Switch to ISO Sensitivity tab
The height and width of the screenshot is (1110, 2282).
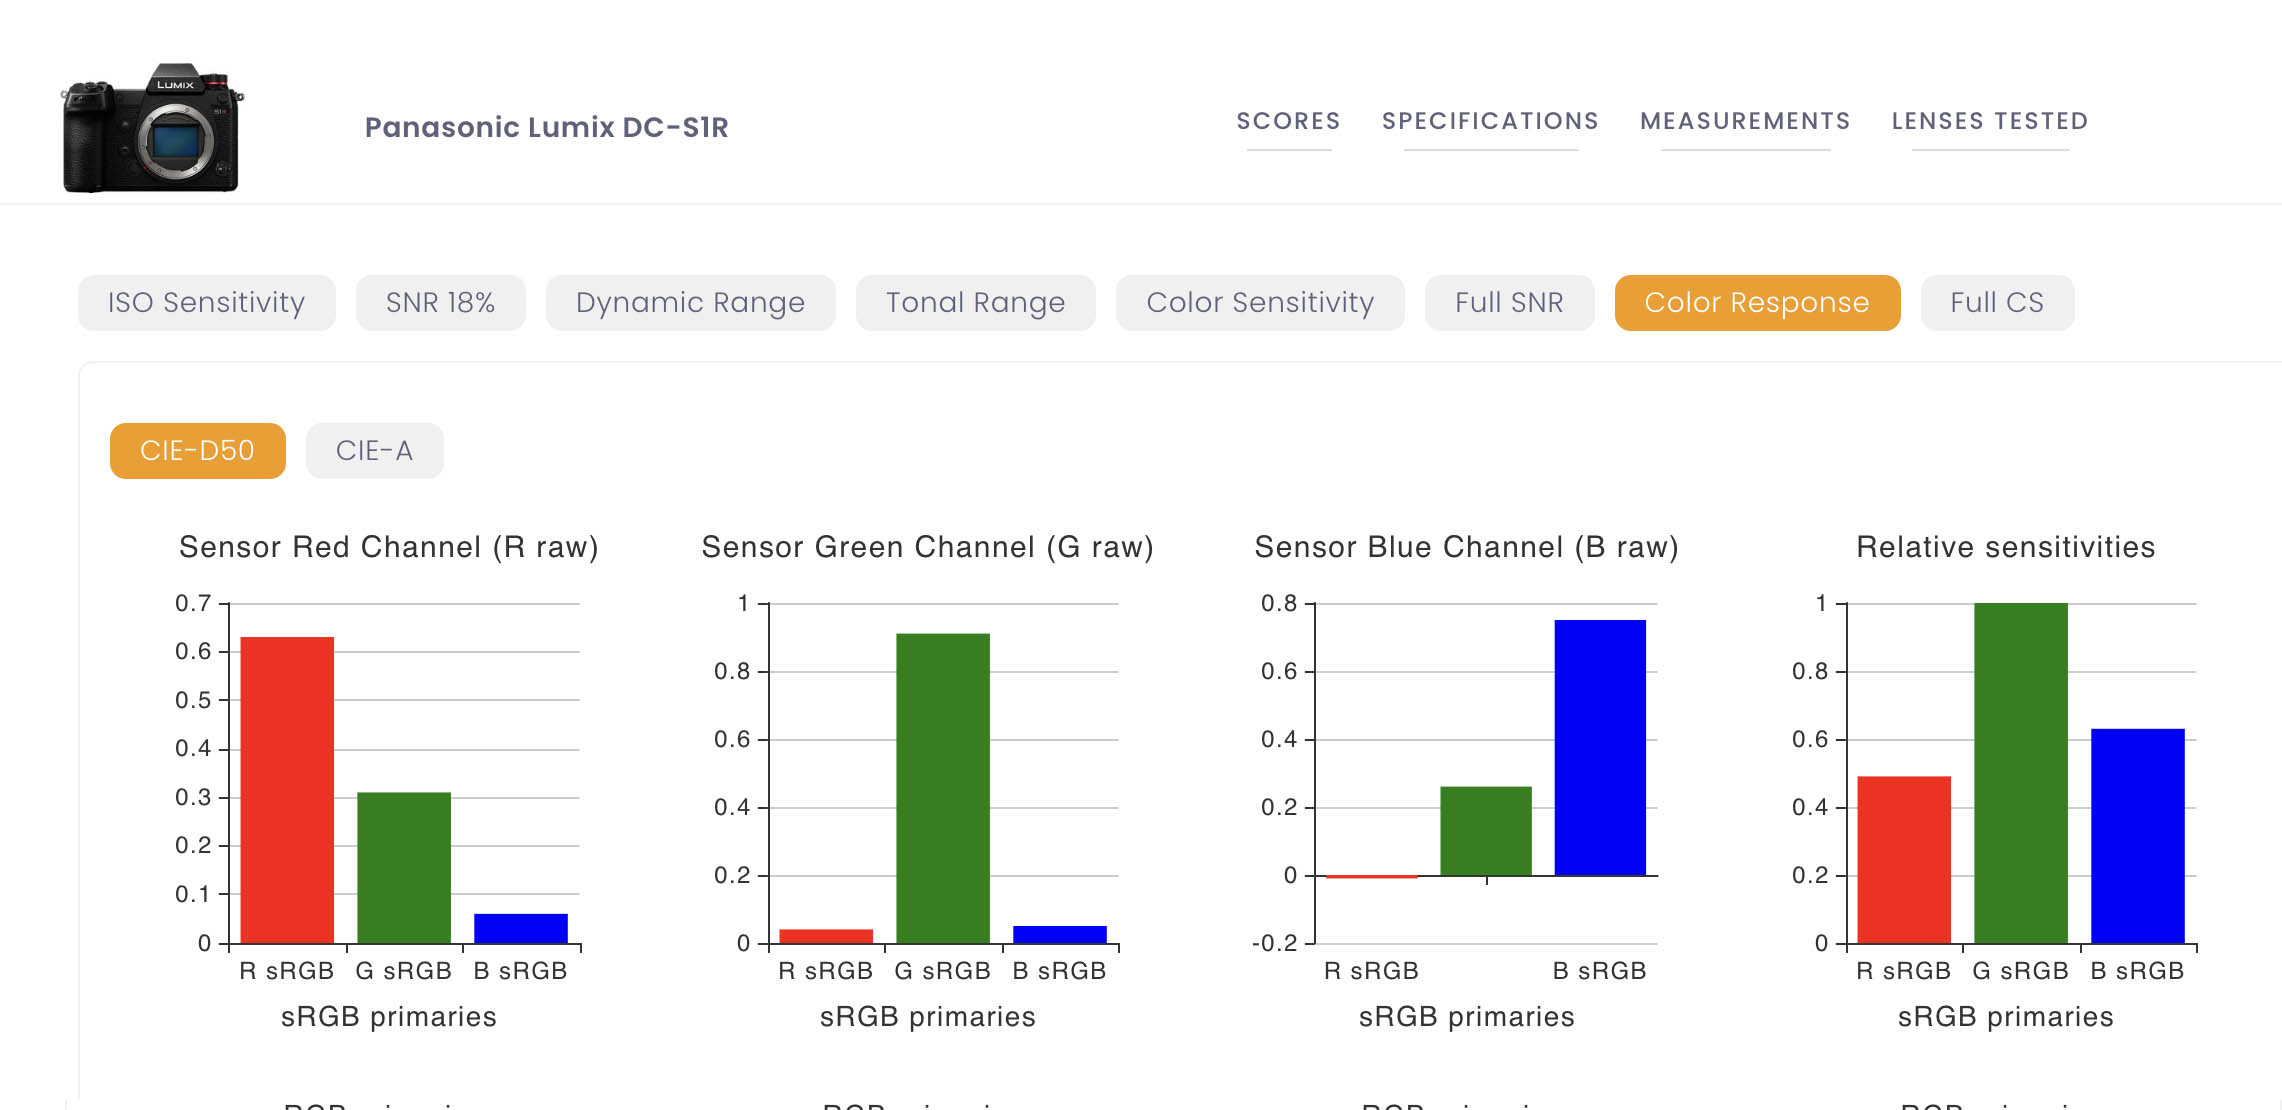(x=207, y=303)
